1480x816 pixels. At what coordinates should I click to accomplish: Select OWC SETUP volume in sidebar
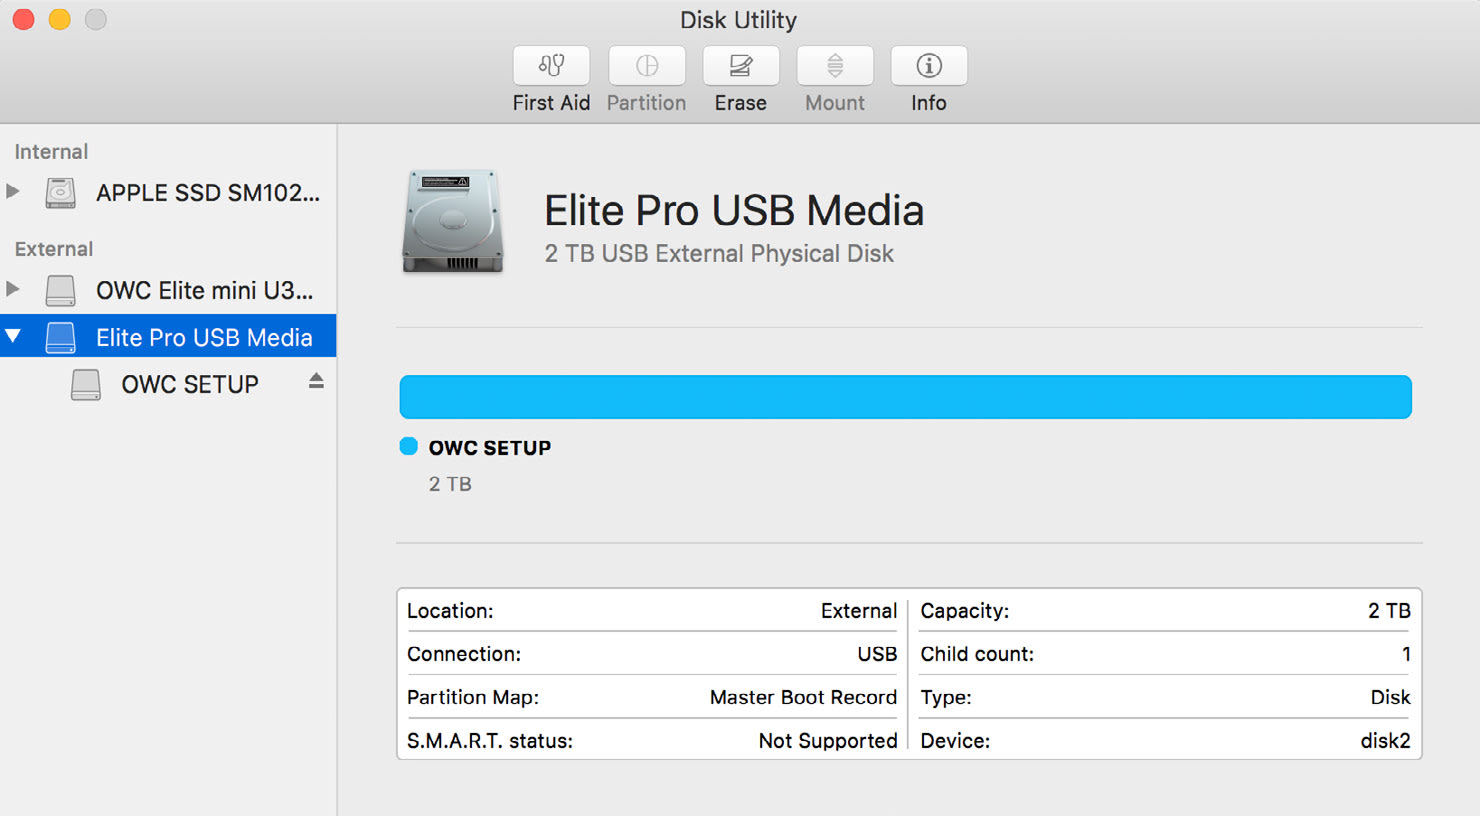point(190,384)
